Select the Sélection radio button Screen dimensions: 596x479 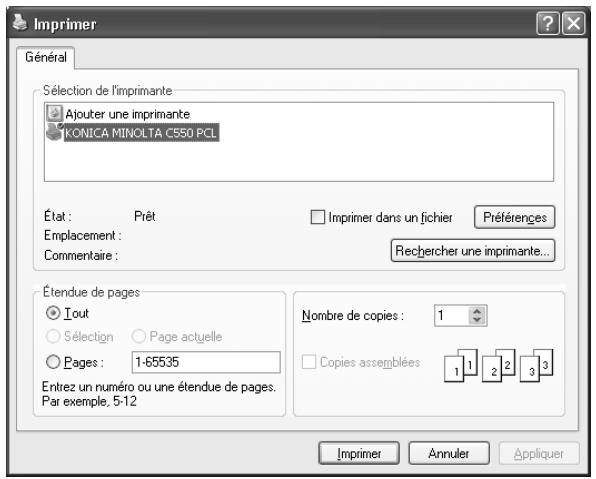pyautogui.click(x=53, y=336)
